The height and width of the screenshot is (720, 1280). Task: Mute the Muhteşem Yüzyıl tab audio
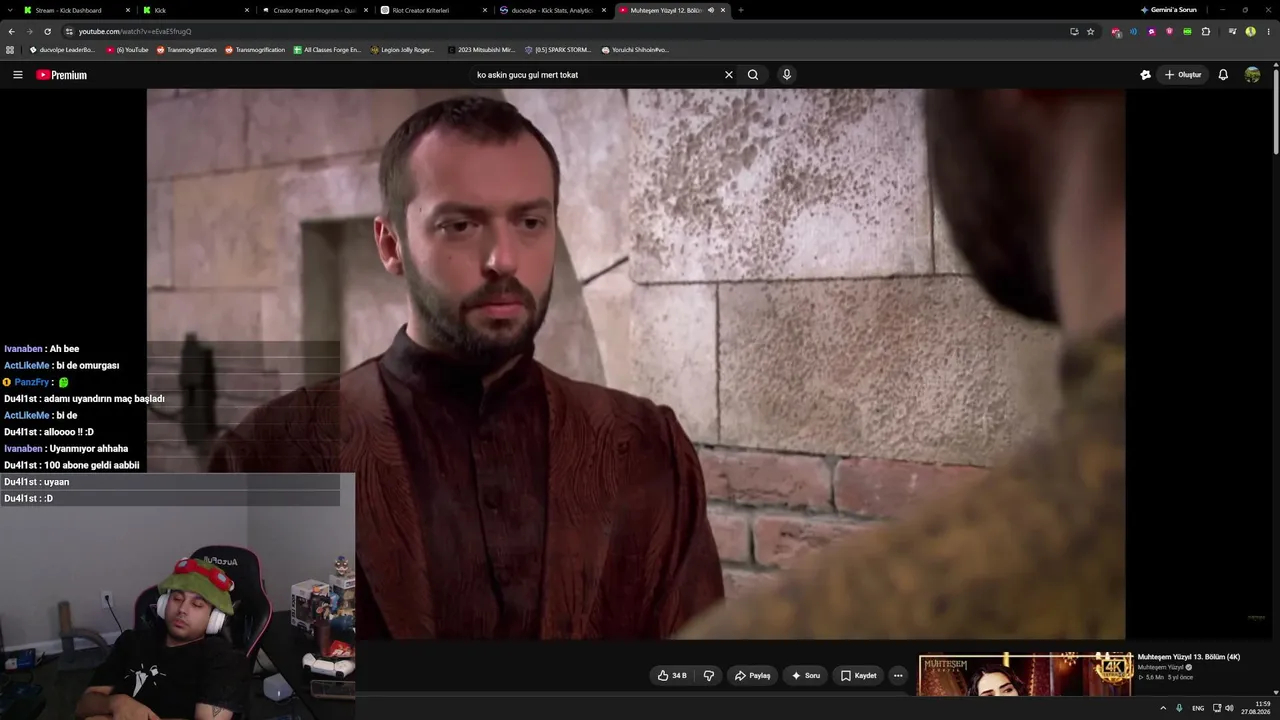(711, 10)
